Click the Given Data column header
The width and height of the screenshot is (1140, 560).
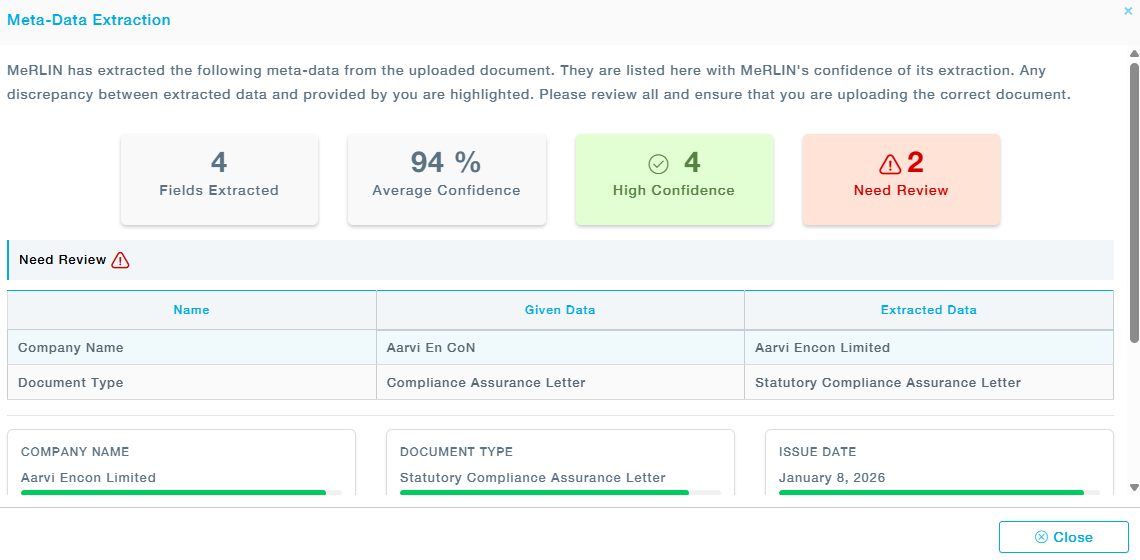(x=560, y=310)
